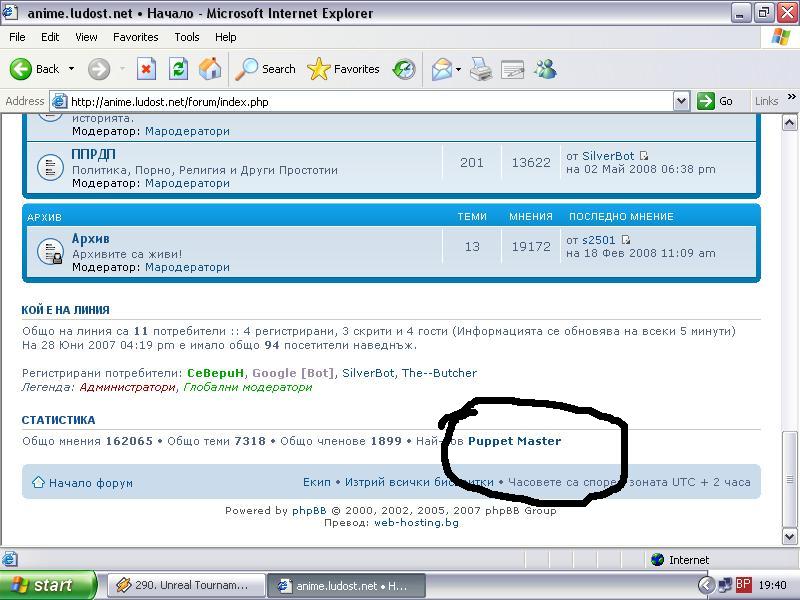Select the post count 19172 for Архив

(x=531, y=247)
